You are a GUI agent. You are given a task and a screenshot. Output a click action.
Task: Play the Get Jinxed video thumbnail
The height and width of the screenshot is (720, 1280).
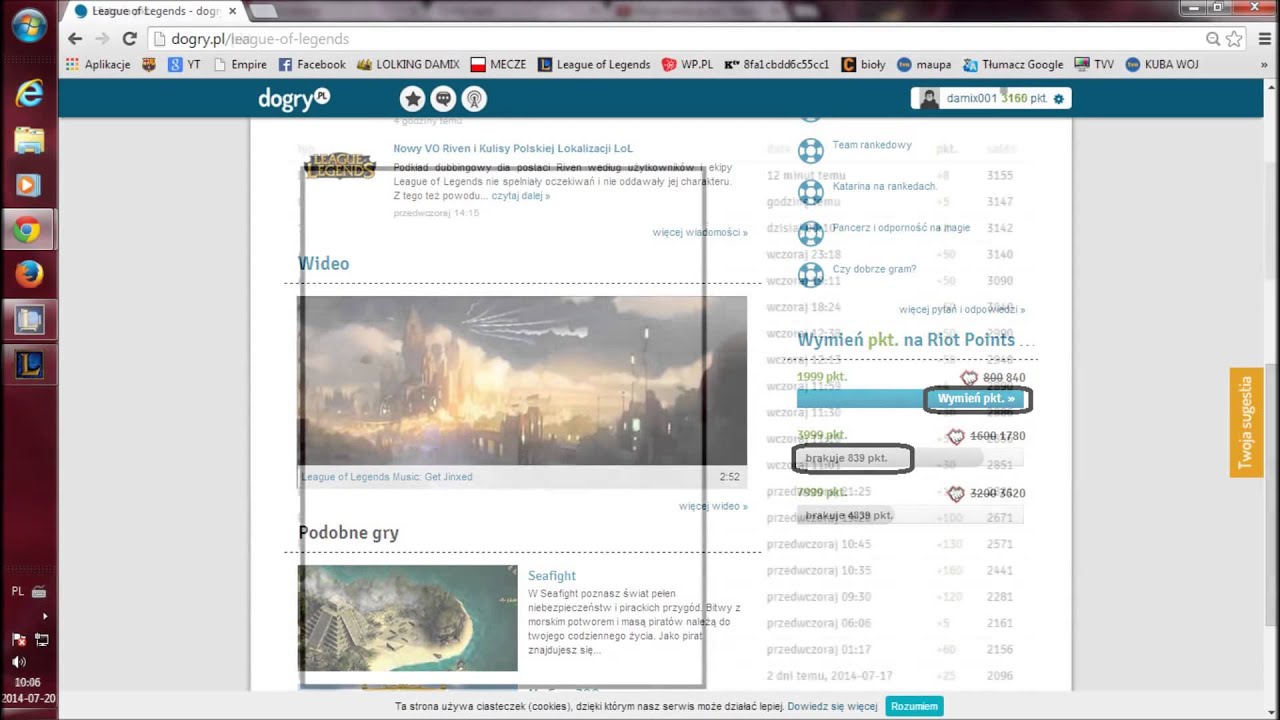522,380
